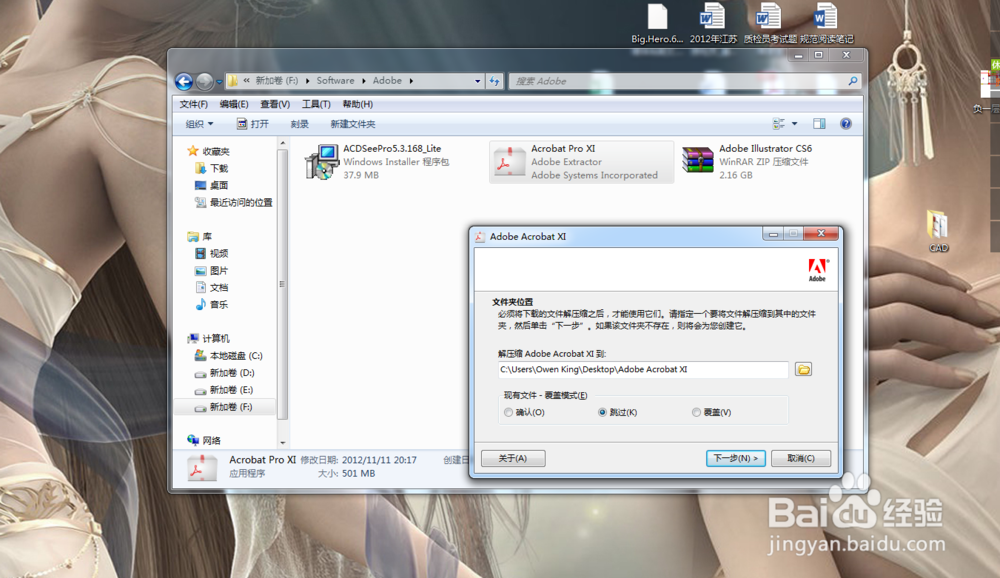Open the 组织 dropdown in the toolbar
1000x578 pixels.
pos(199,124)
